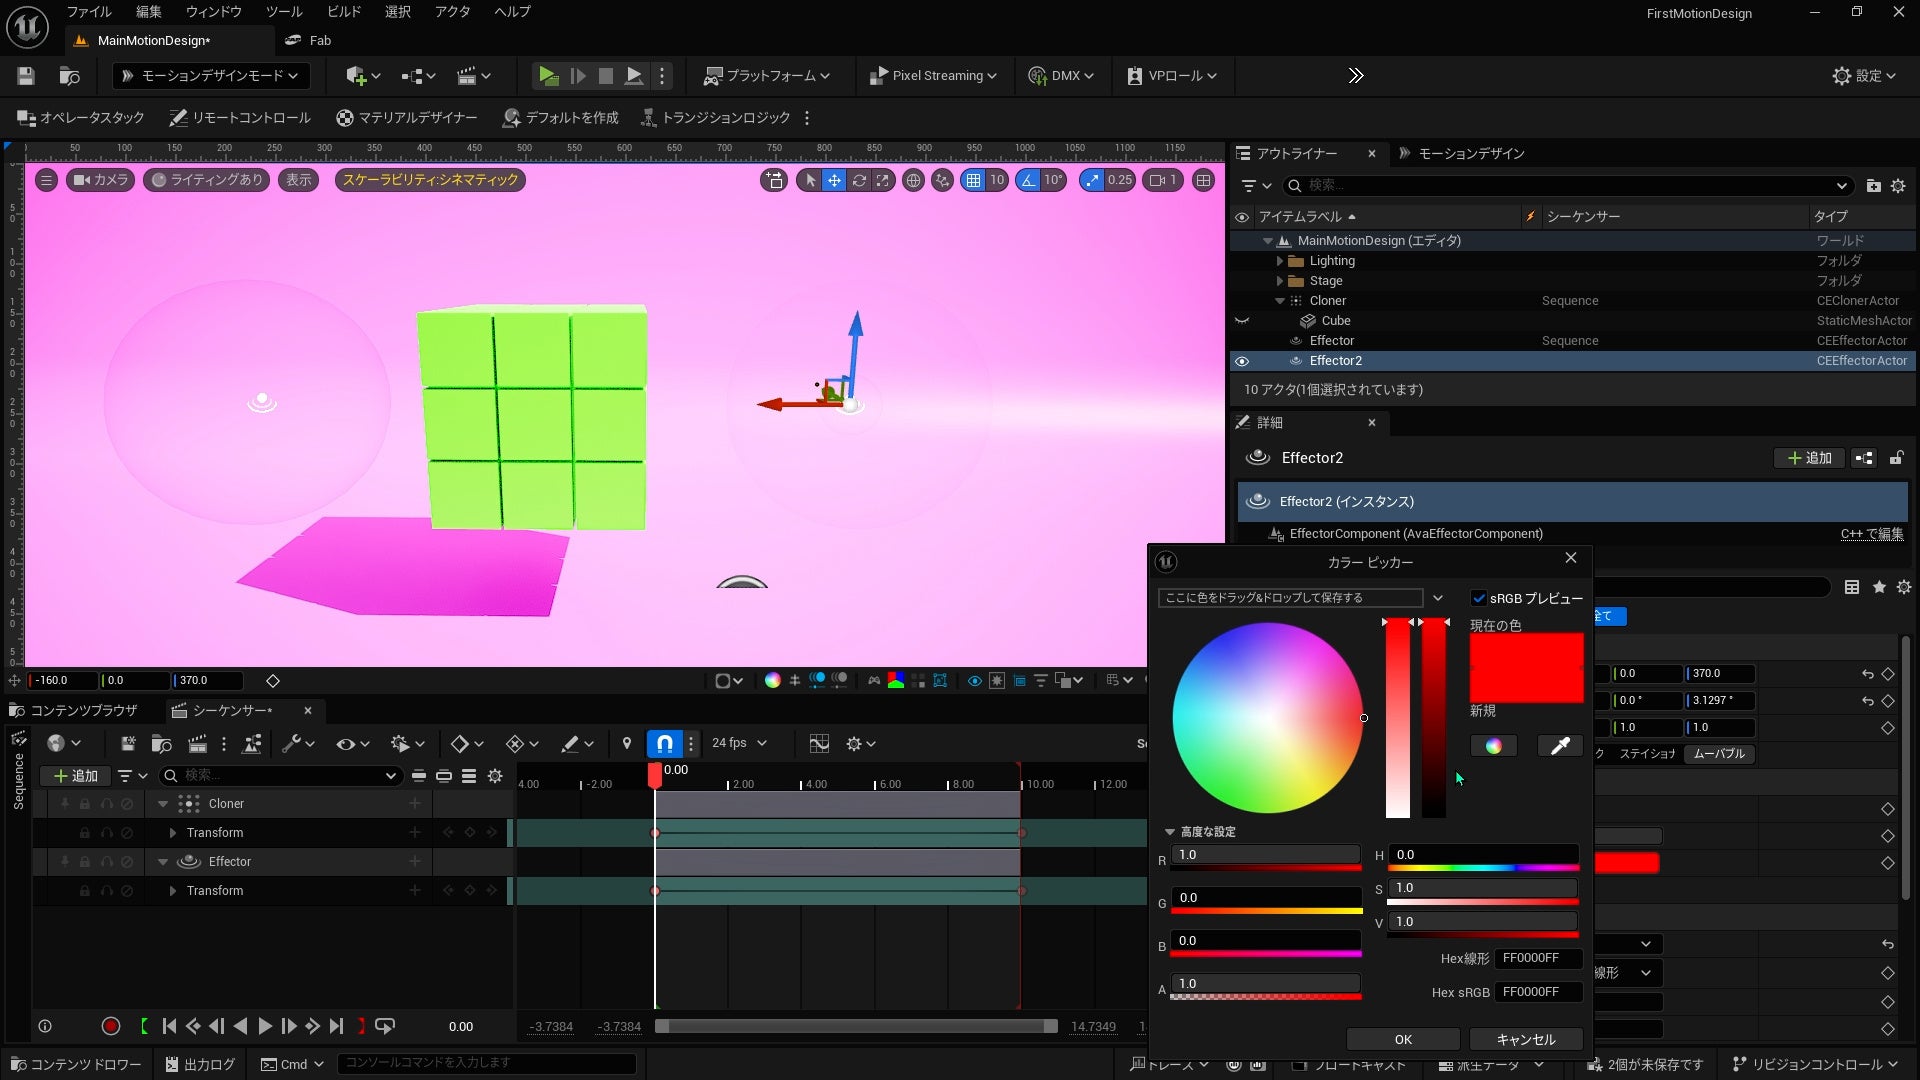Switch to the Content Browser tab
The height and width of the screenshot is (1080, 1920).
coord(73,710)
